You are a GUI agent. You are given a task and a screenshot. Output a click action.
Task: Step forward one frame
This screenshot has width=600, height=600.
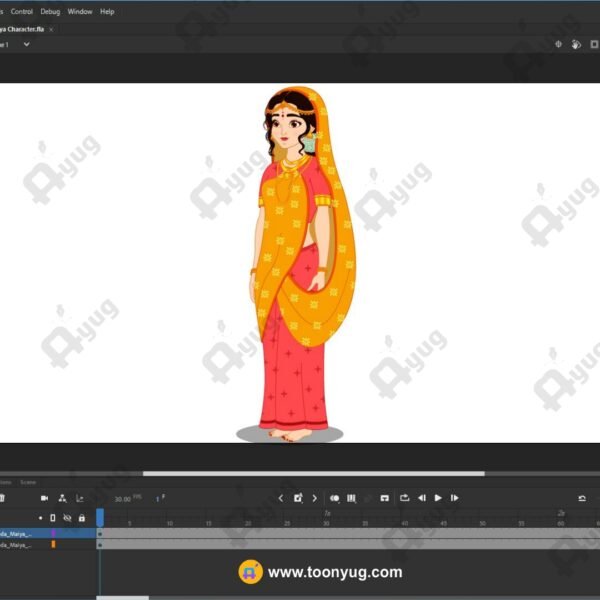(455, 498)
